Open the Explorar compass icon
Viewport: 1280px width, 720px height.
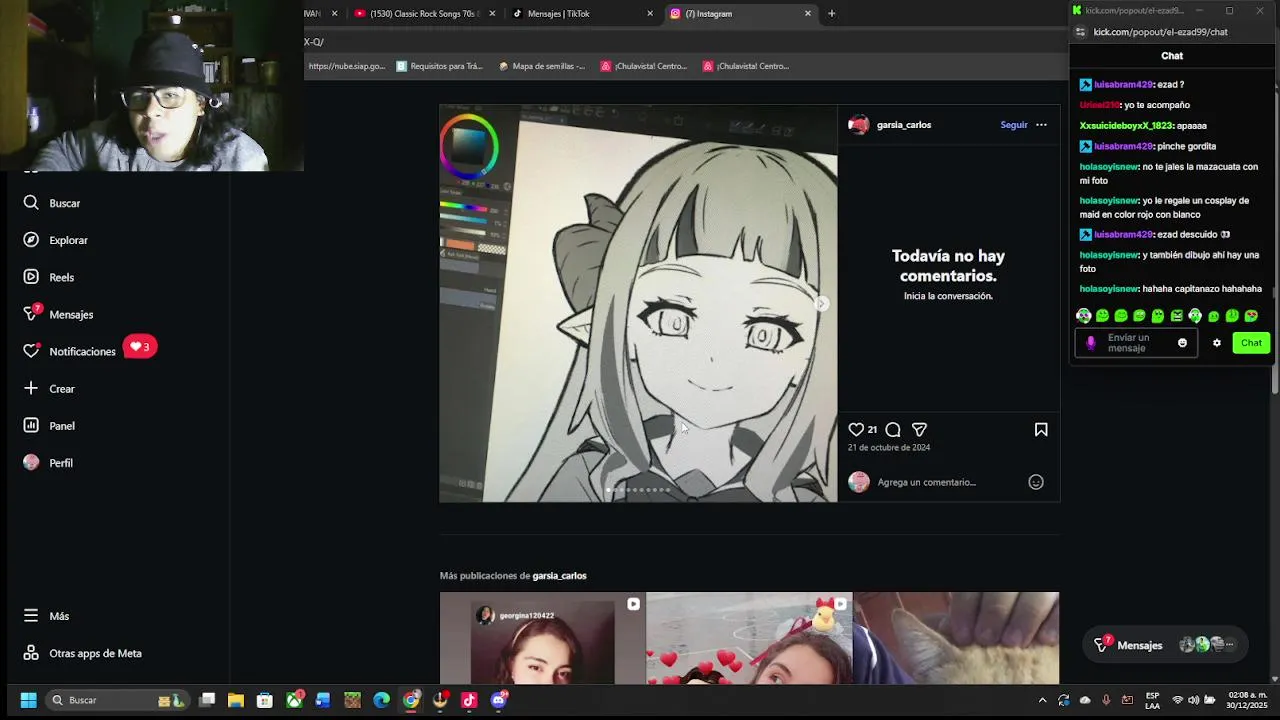pos(31,240)
